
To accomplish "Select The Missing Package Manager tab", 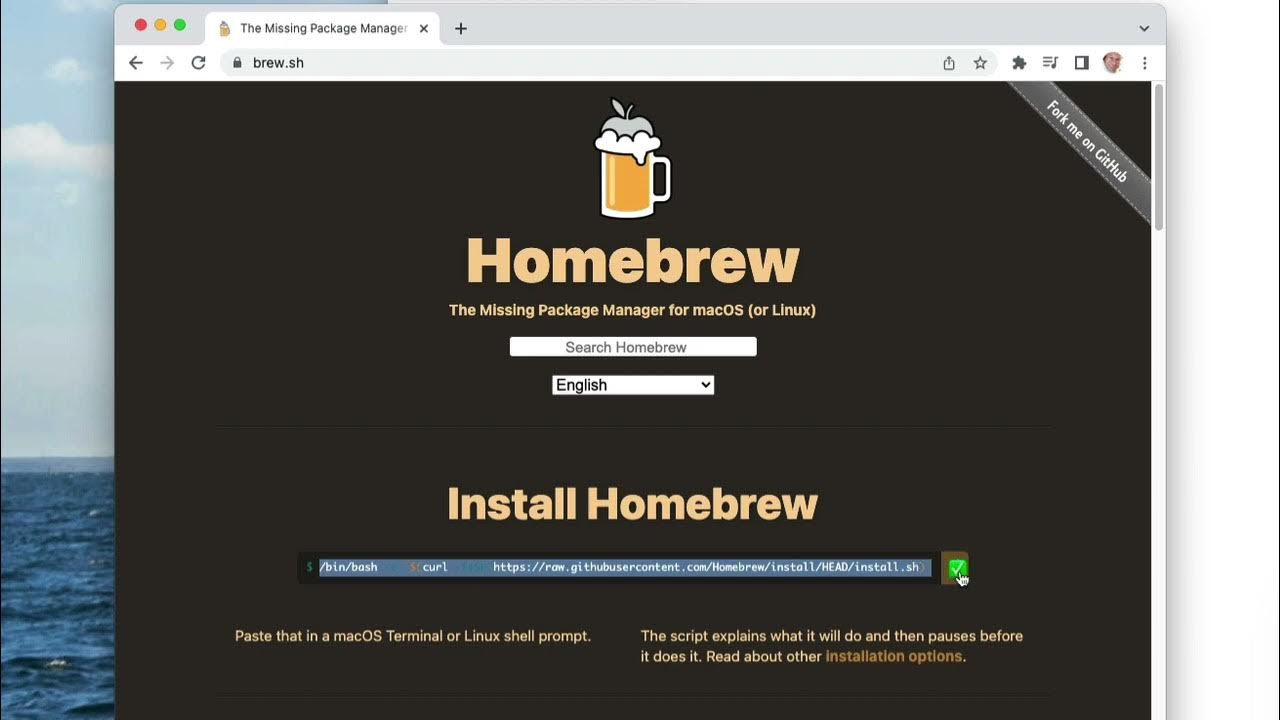I will [x=322, y=28].
